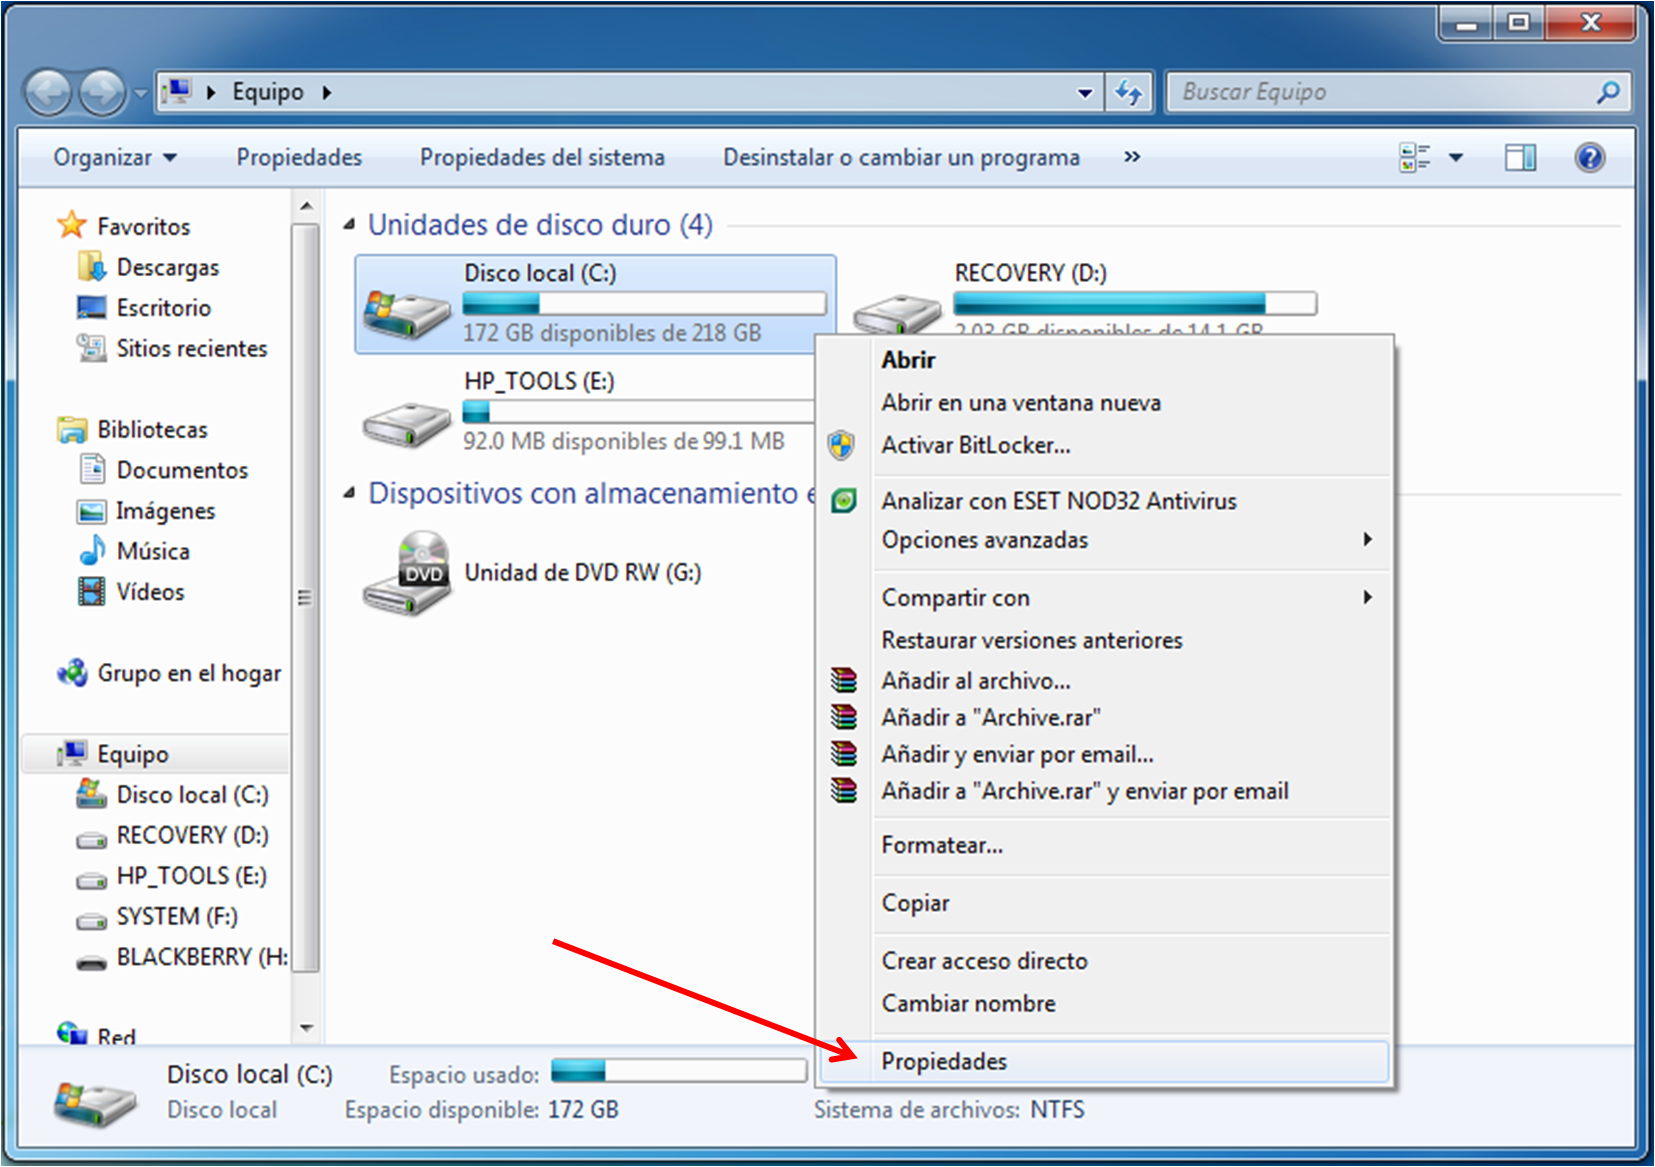Screen dimensions: 1655x1167
Task: Click inside the Buscar Equipo search field
Action: (x=1380, y=93)
